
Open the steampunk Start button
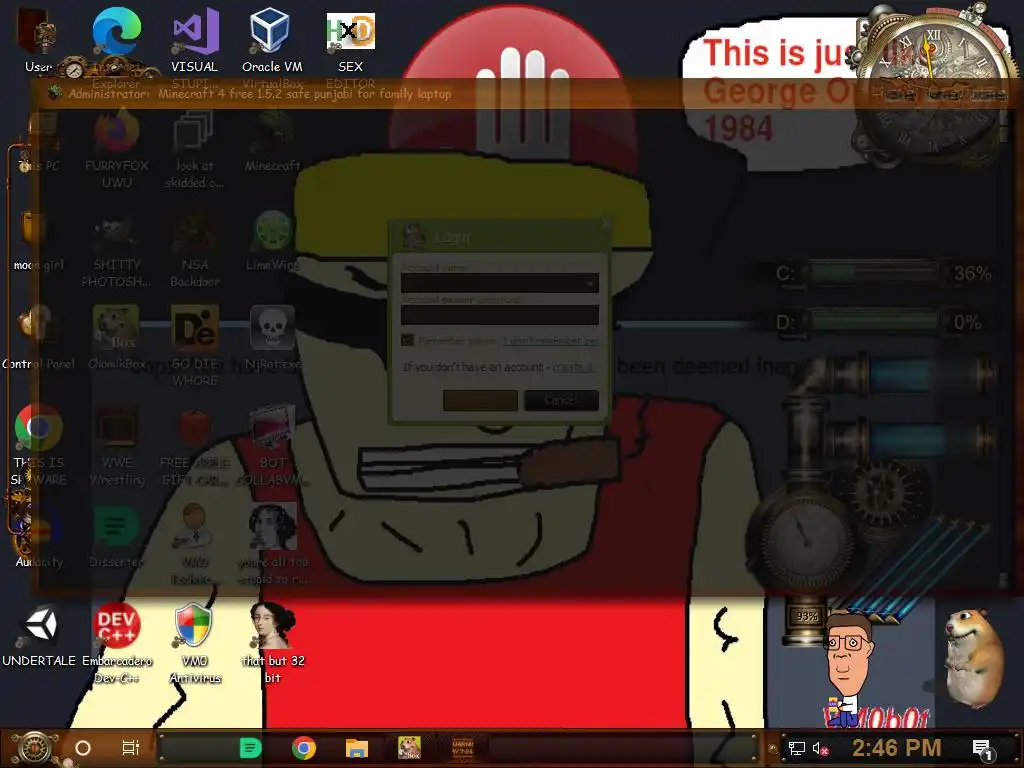[x=34, y=748]
